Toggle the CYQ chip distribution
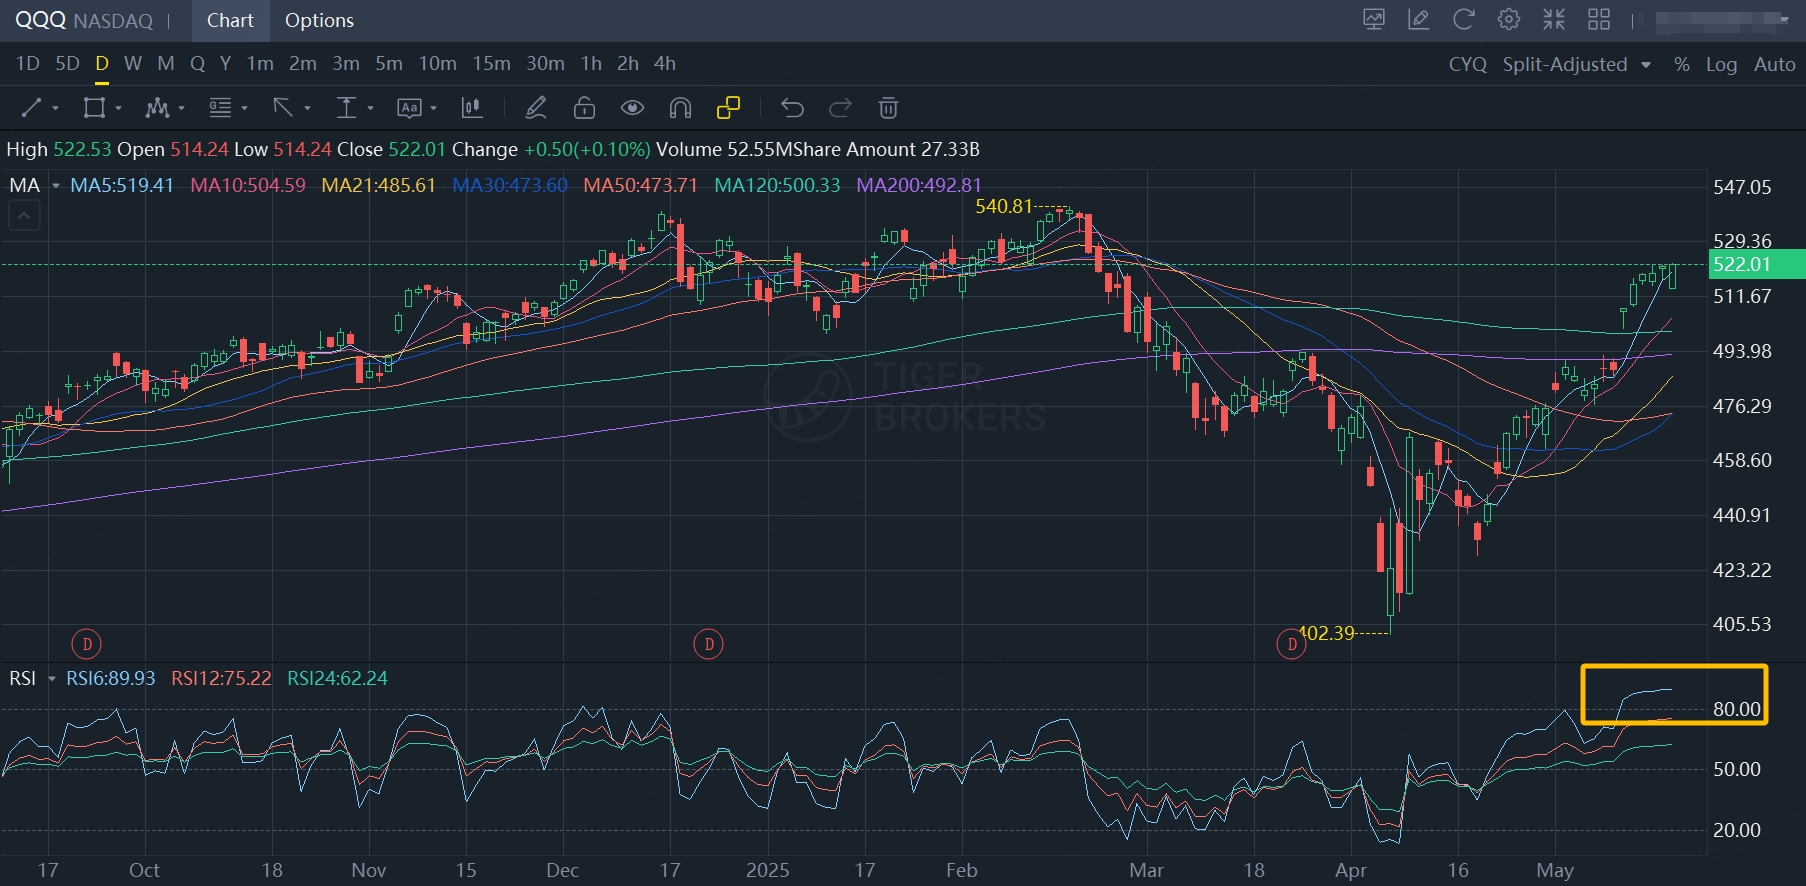 pyautogui.click(x=1467, y=64)
